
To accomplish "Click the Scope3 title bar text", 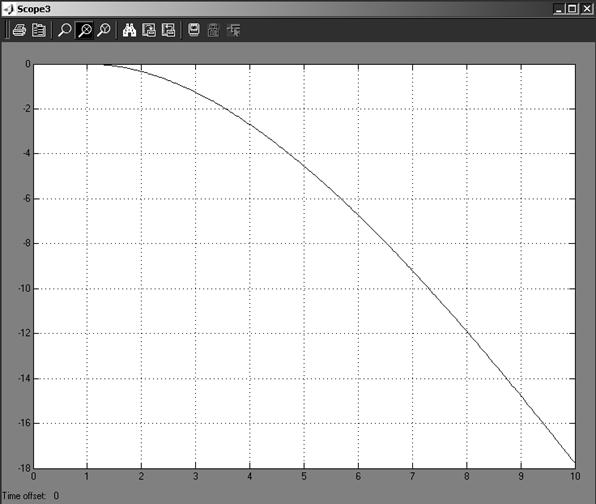I will coord(33,9).
